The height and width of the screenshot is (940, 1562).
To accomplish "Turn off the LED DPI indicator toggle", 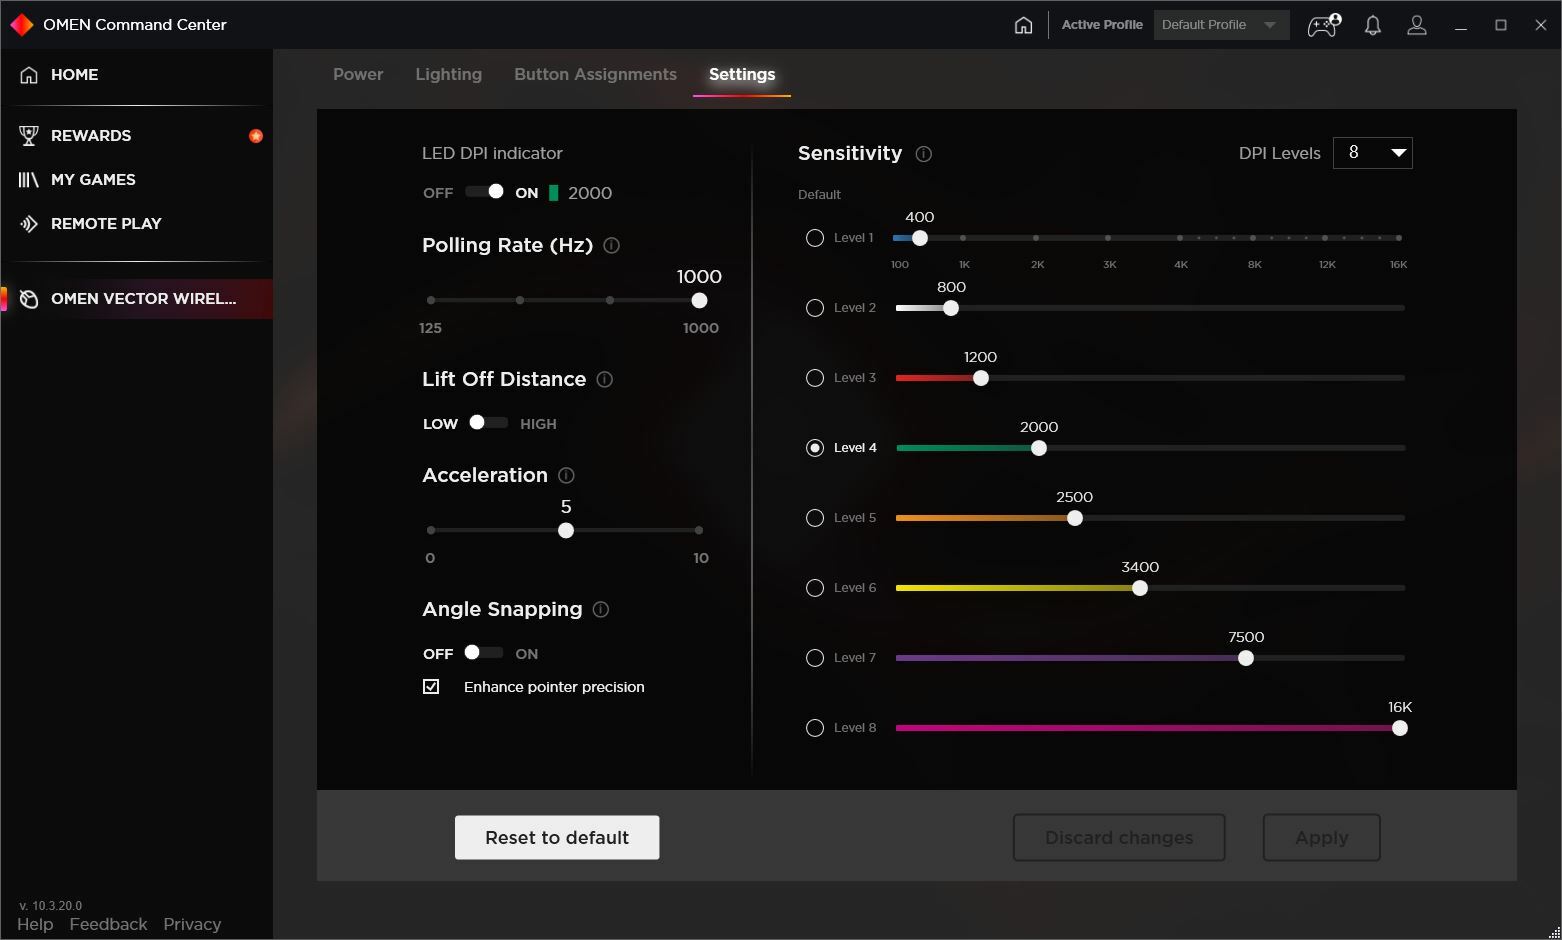I will (484, 191).
